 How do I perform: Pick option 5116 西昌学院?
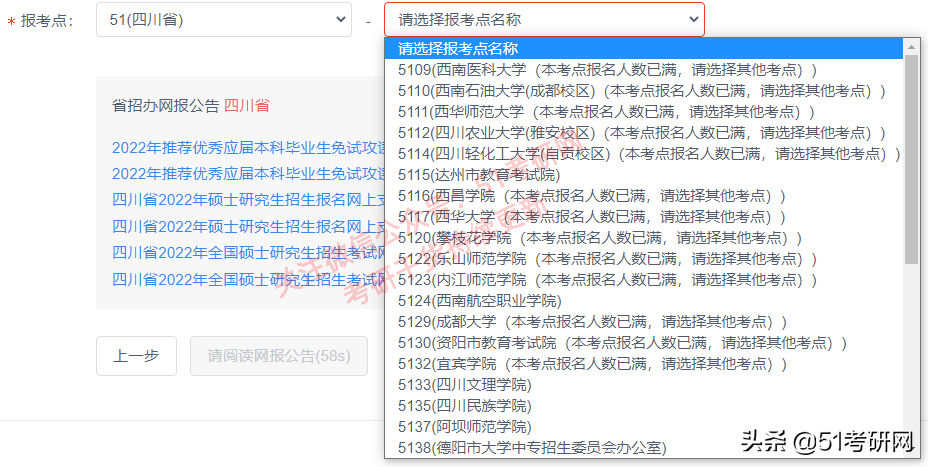(x=644, y=196)
